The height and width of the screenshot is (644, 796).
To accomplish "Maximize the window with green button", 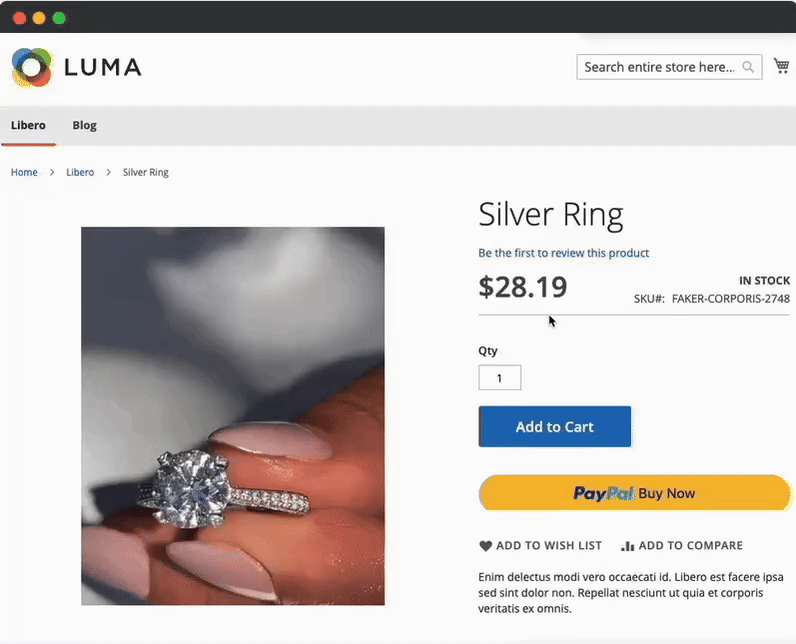I will point(59,17).
